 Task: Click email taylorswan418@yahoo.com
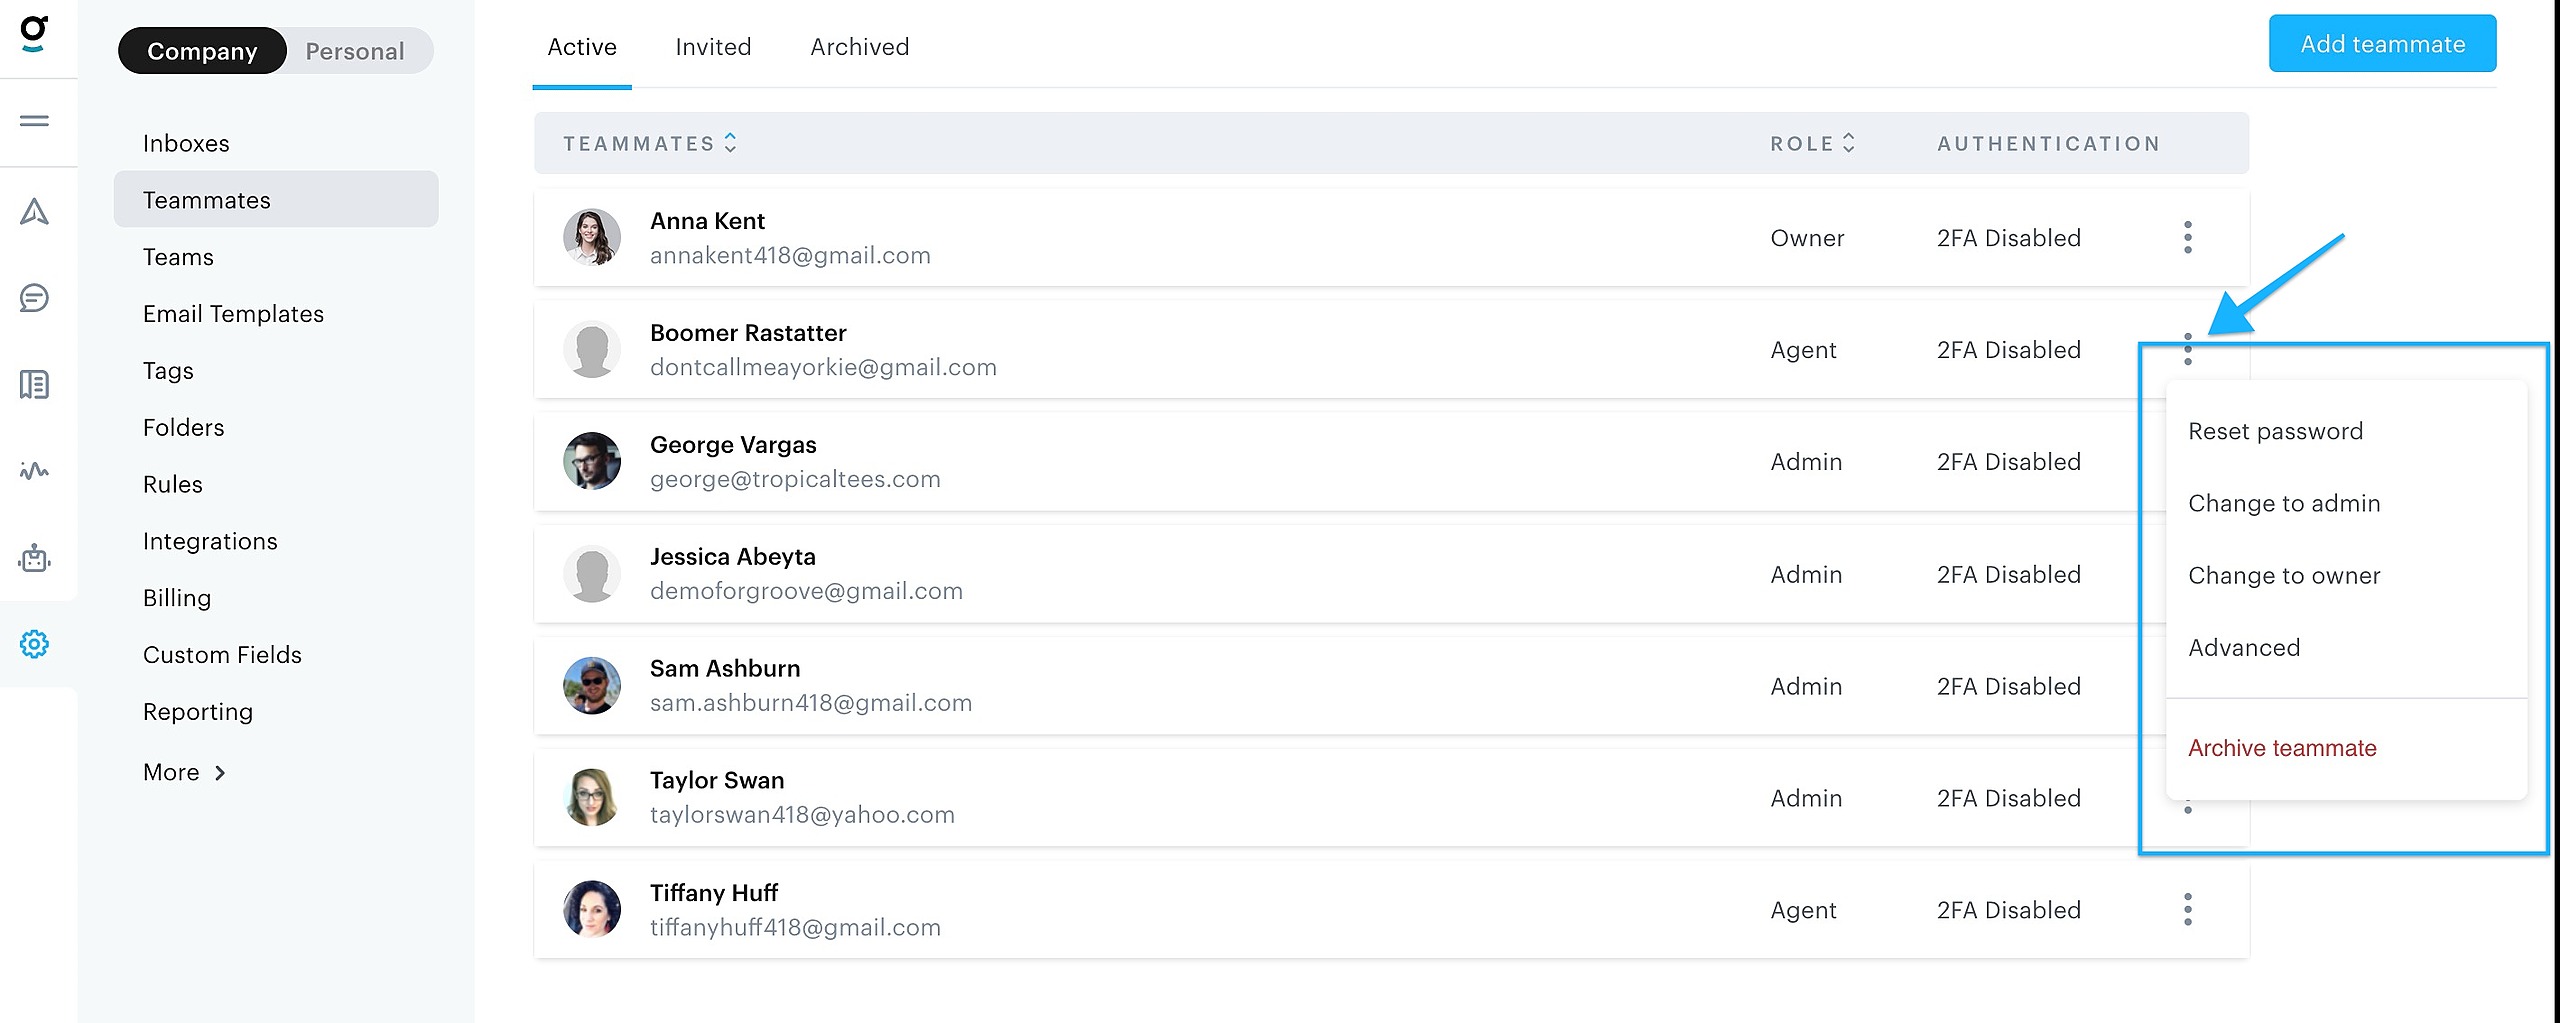pyautogui.click(x=802, y=815)
